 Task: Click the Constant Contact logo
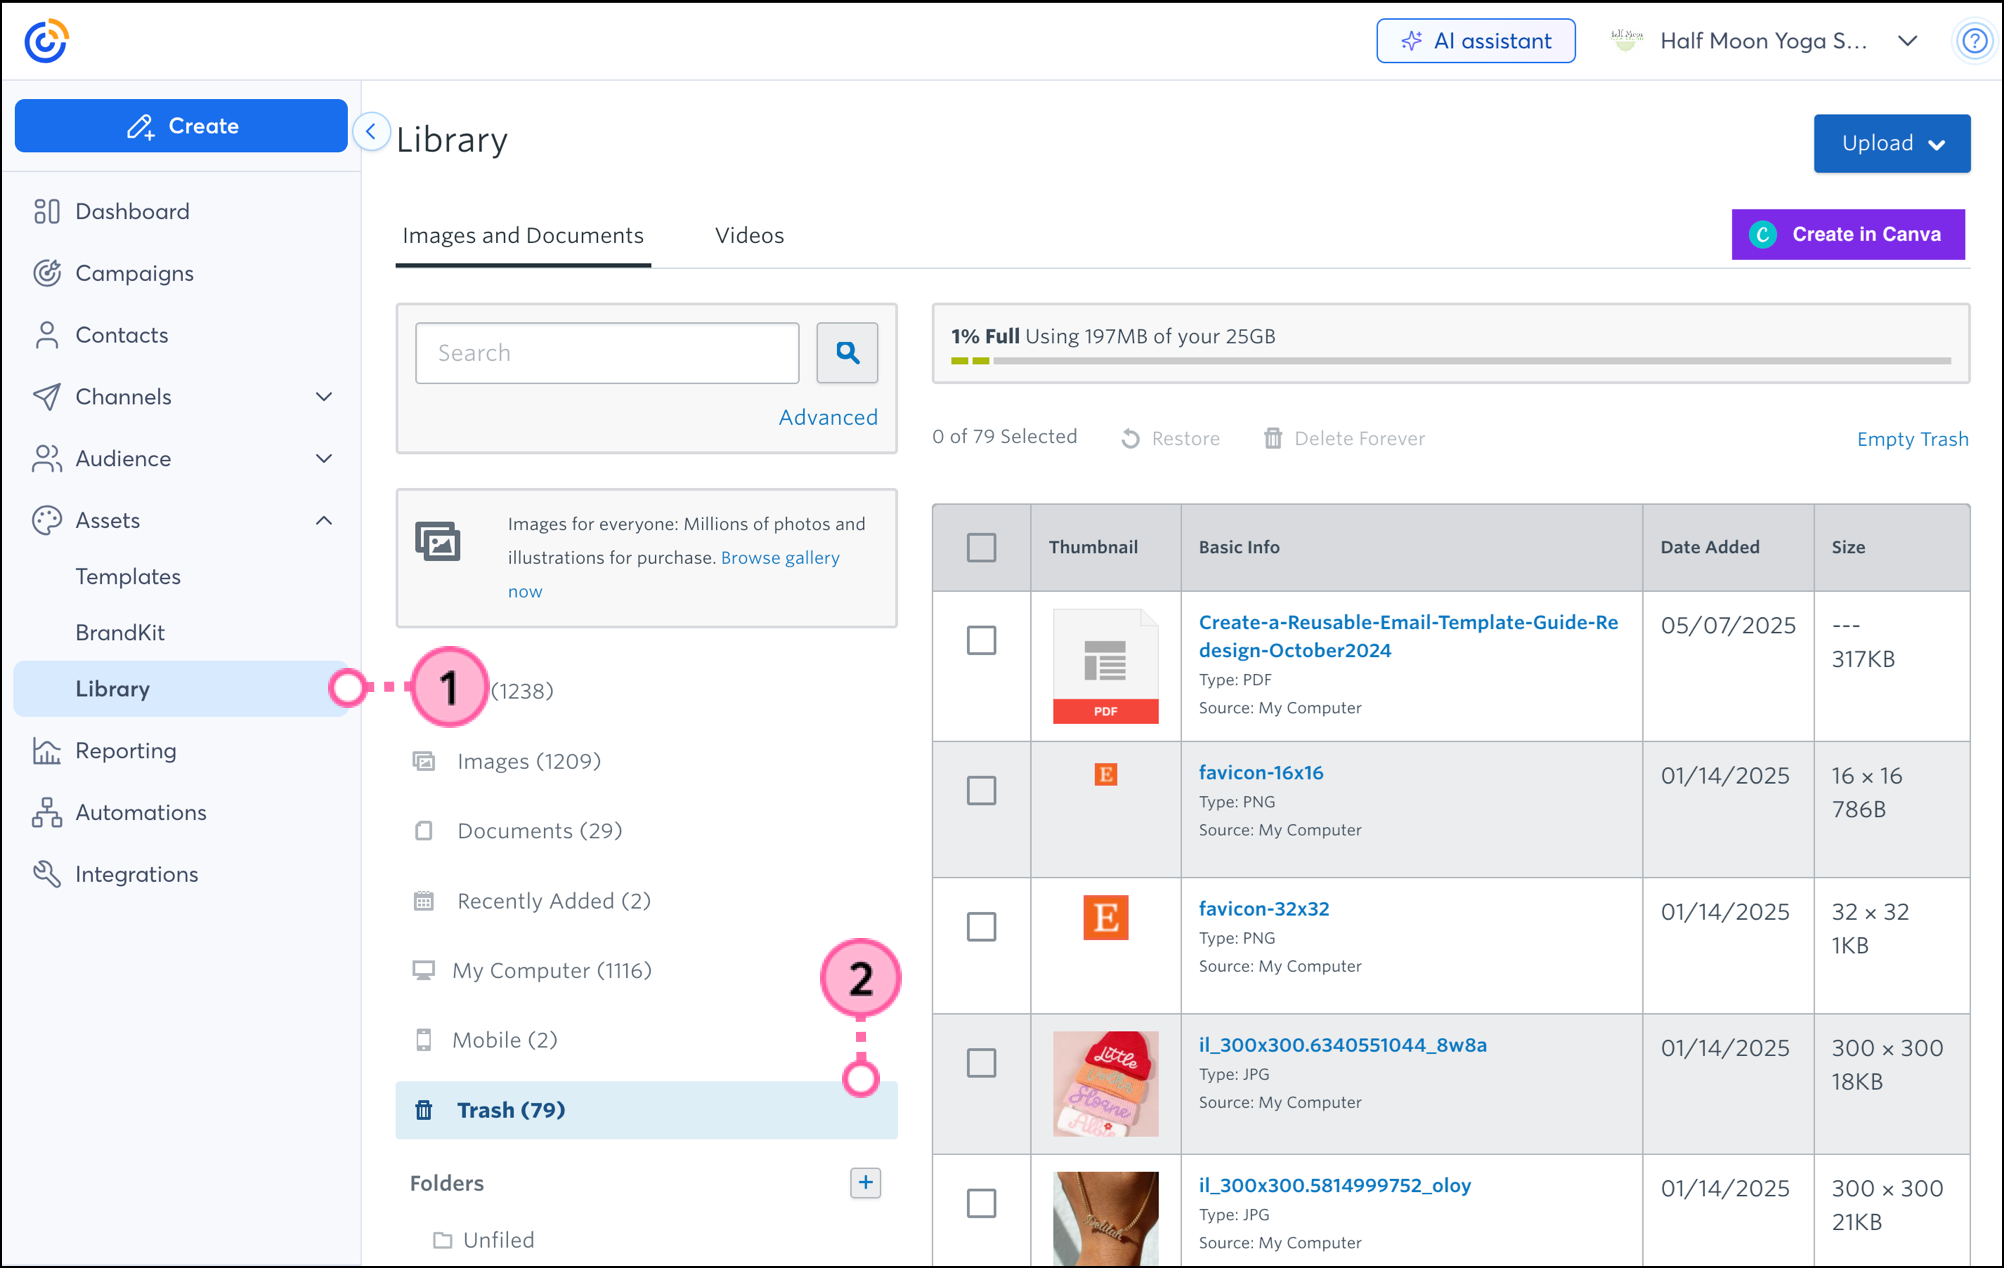(46, 41)
